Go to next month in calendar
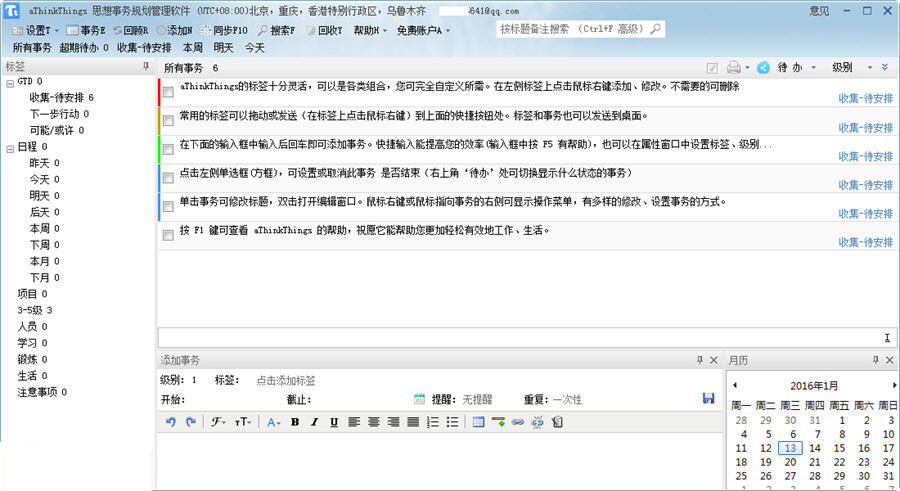This screenshot has height=491, width=900. point(894,385)
